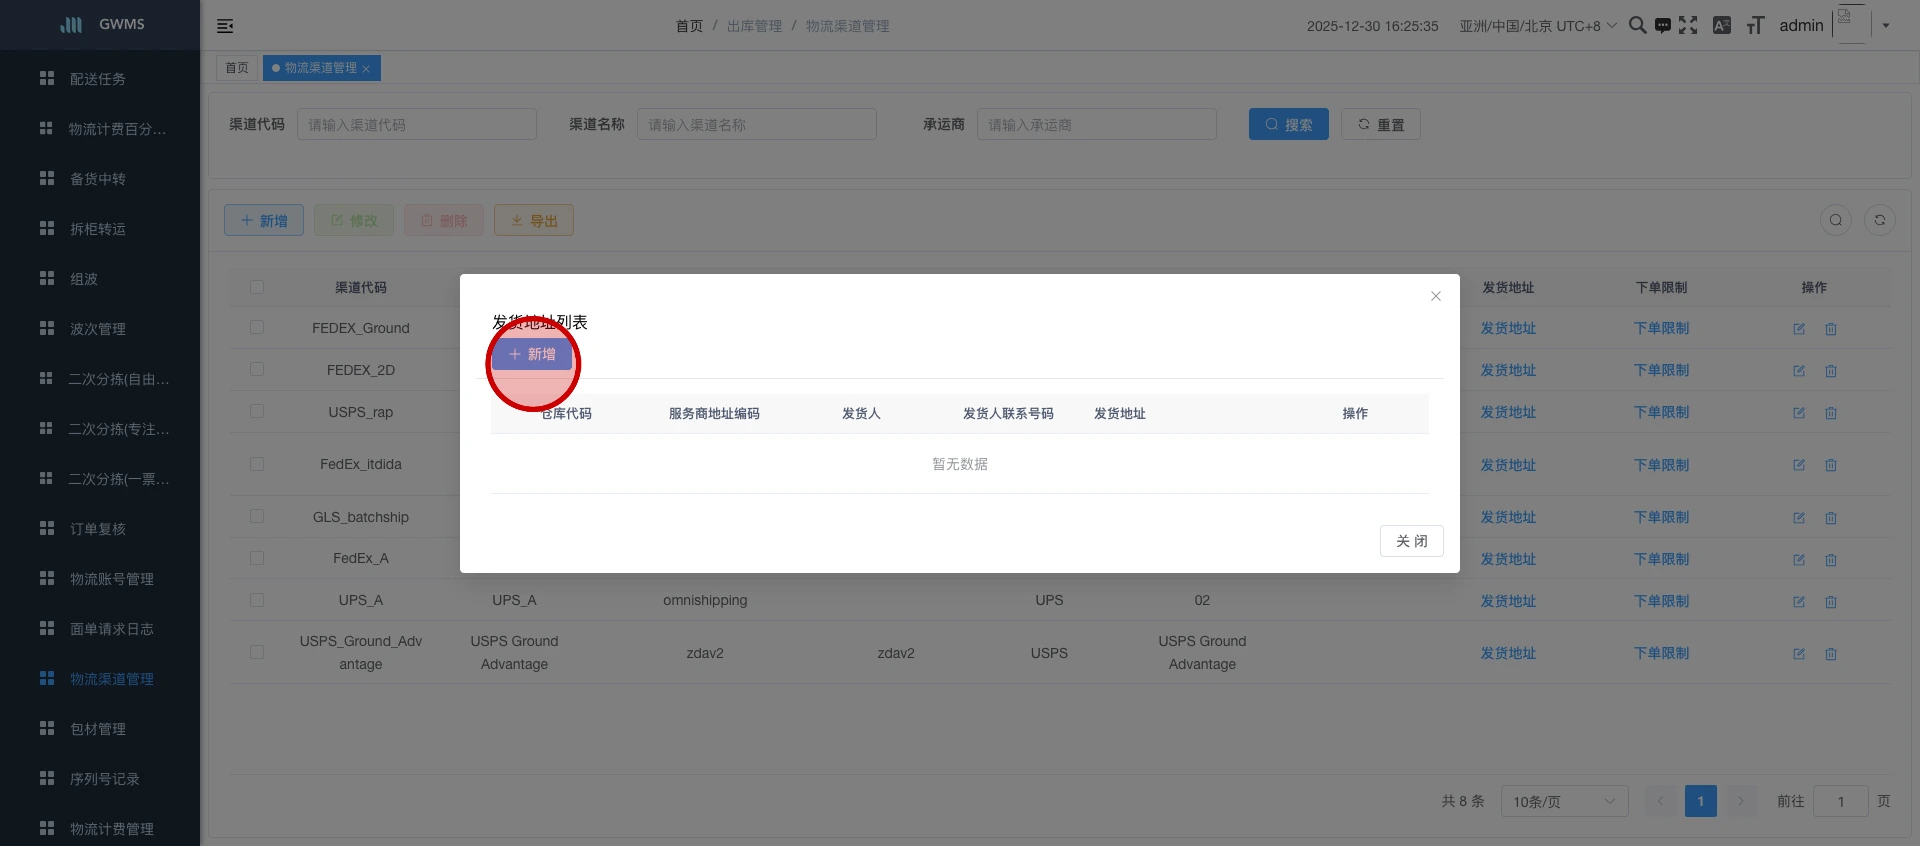Viewport: 1920px width, 846px height.
Task: Delete the GLS_batchship row with trash icon
Action: click(x=1831, y=518)
